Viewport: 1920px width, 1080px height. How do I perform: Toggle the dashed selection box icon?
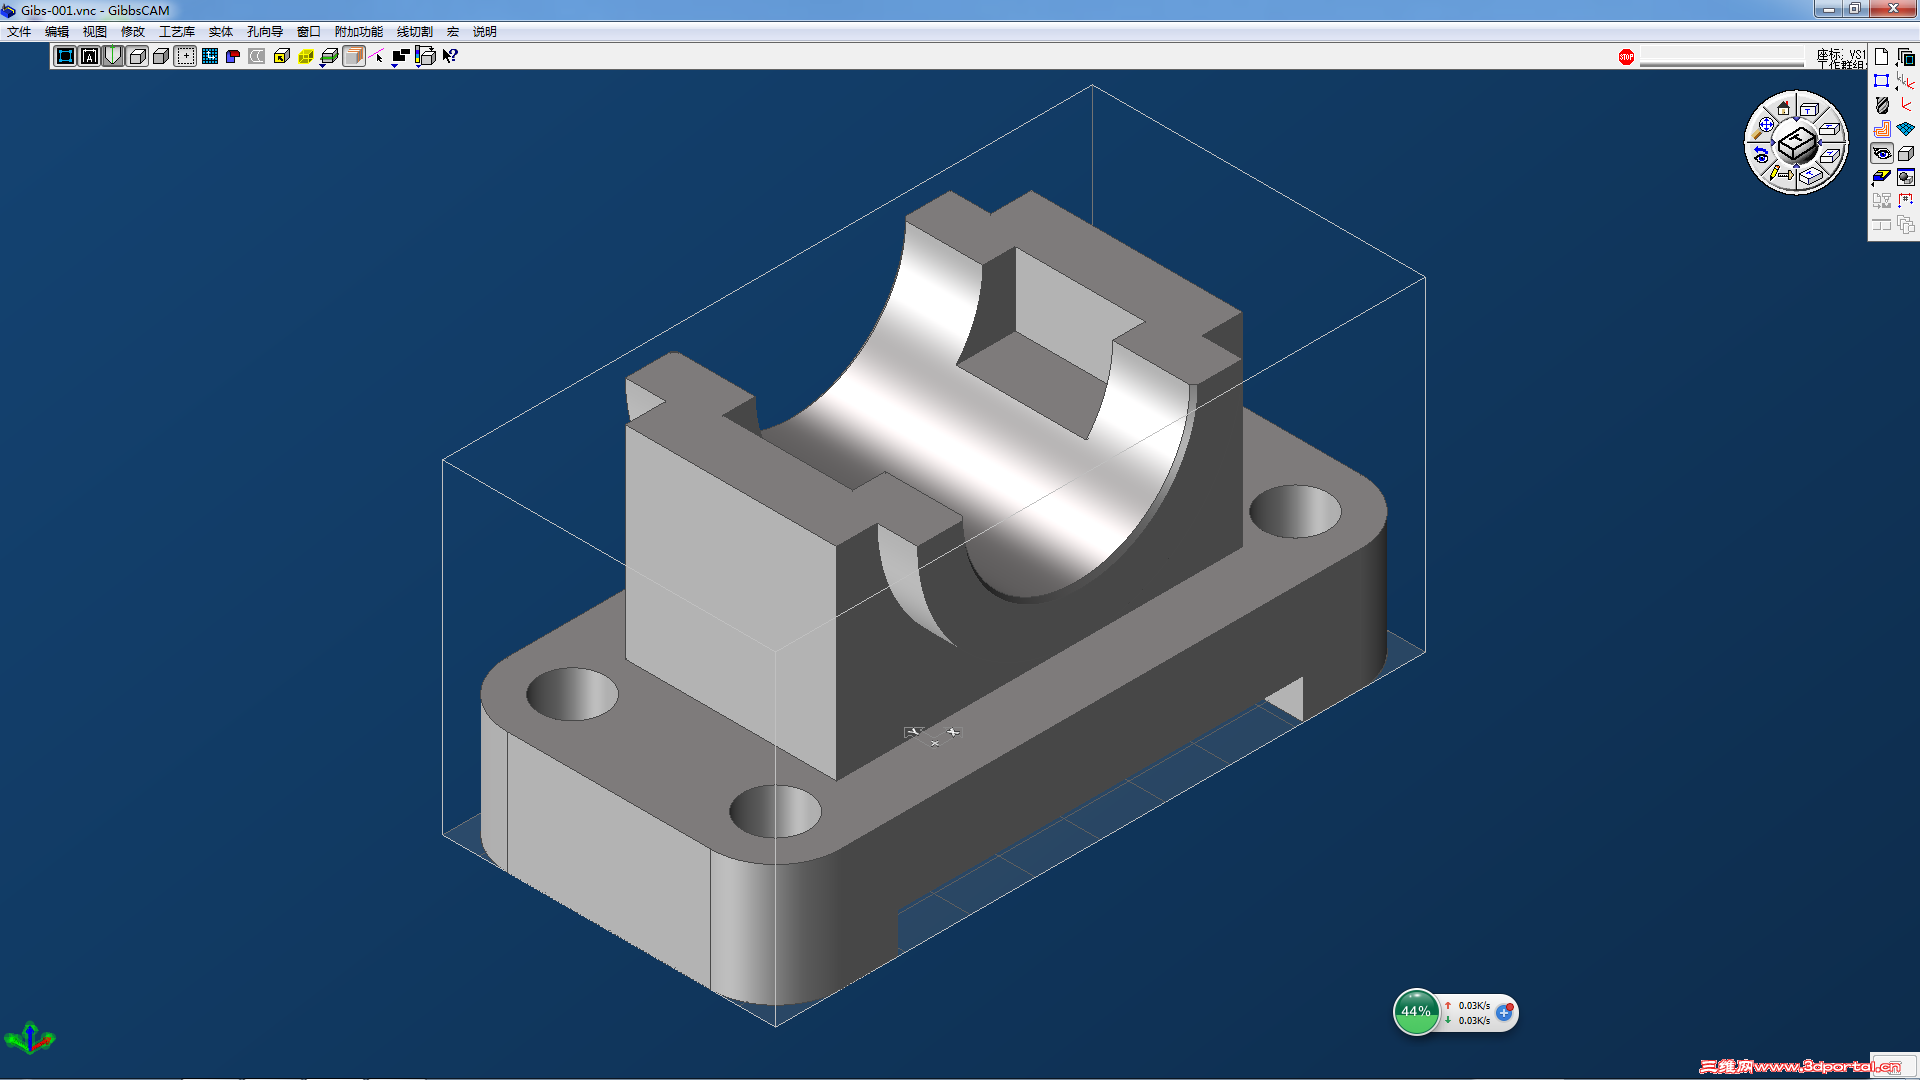185,56
